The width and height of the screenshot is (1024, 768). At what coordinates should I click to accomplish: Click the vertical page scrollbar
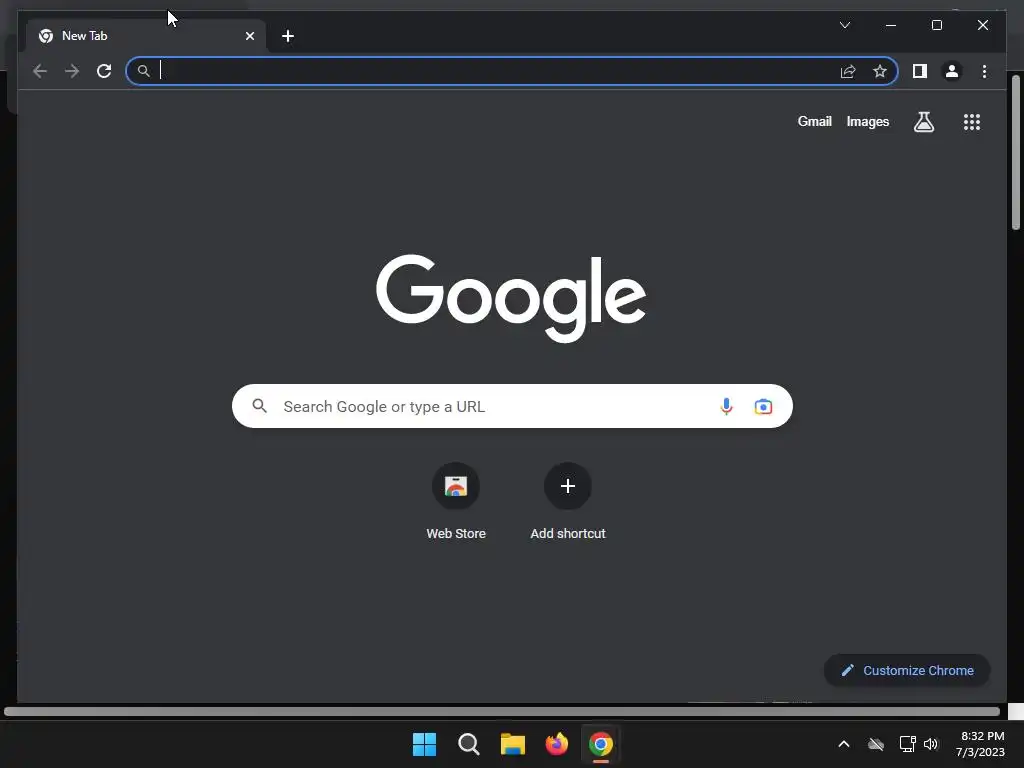(1016, 153)
